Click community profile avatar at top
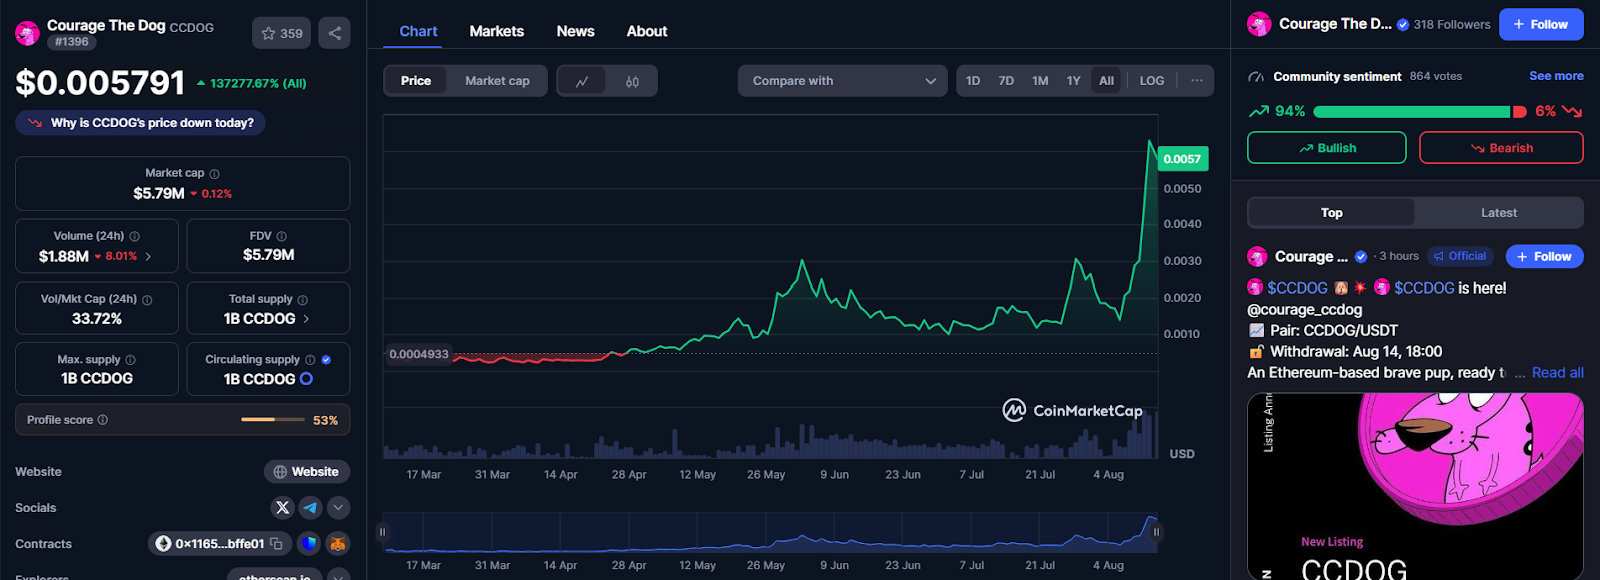This screenshot has height=580, width=1600. (1259, 24)
